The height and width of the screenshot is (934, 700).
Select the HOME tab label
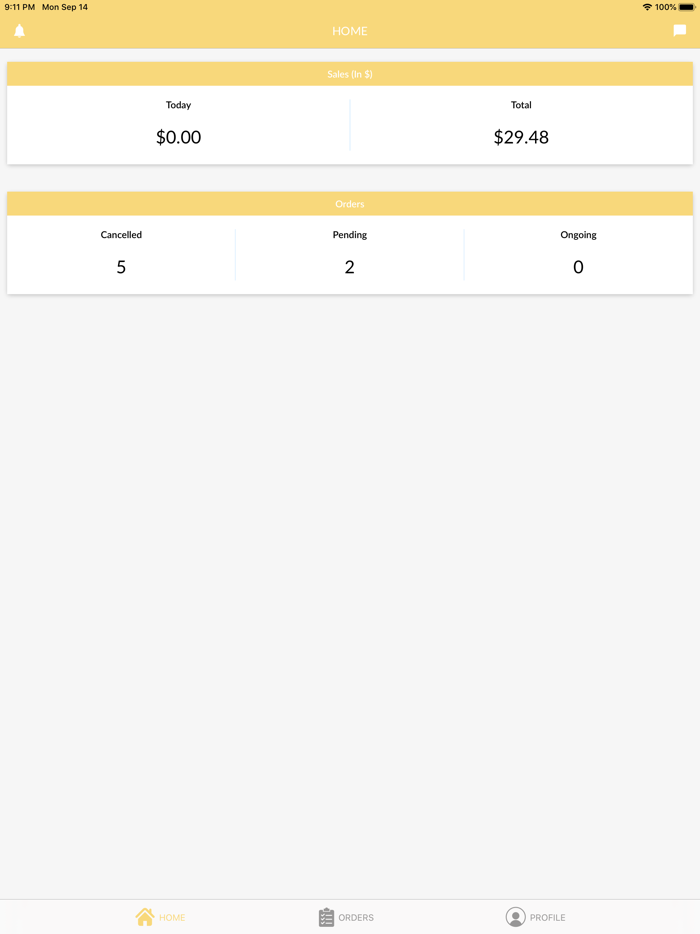coord(172,918)
